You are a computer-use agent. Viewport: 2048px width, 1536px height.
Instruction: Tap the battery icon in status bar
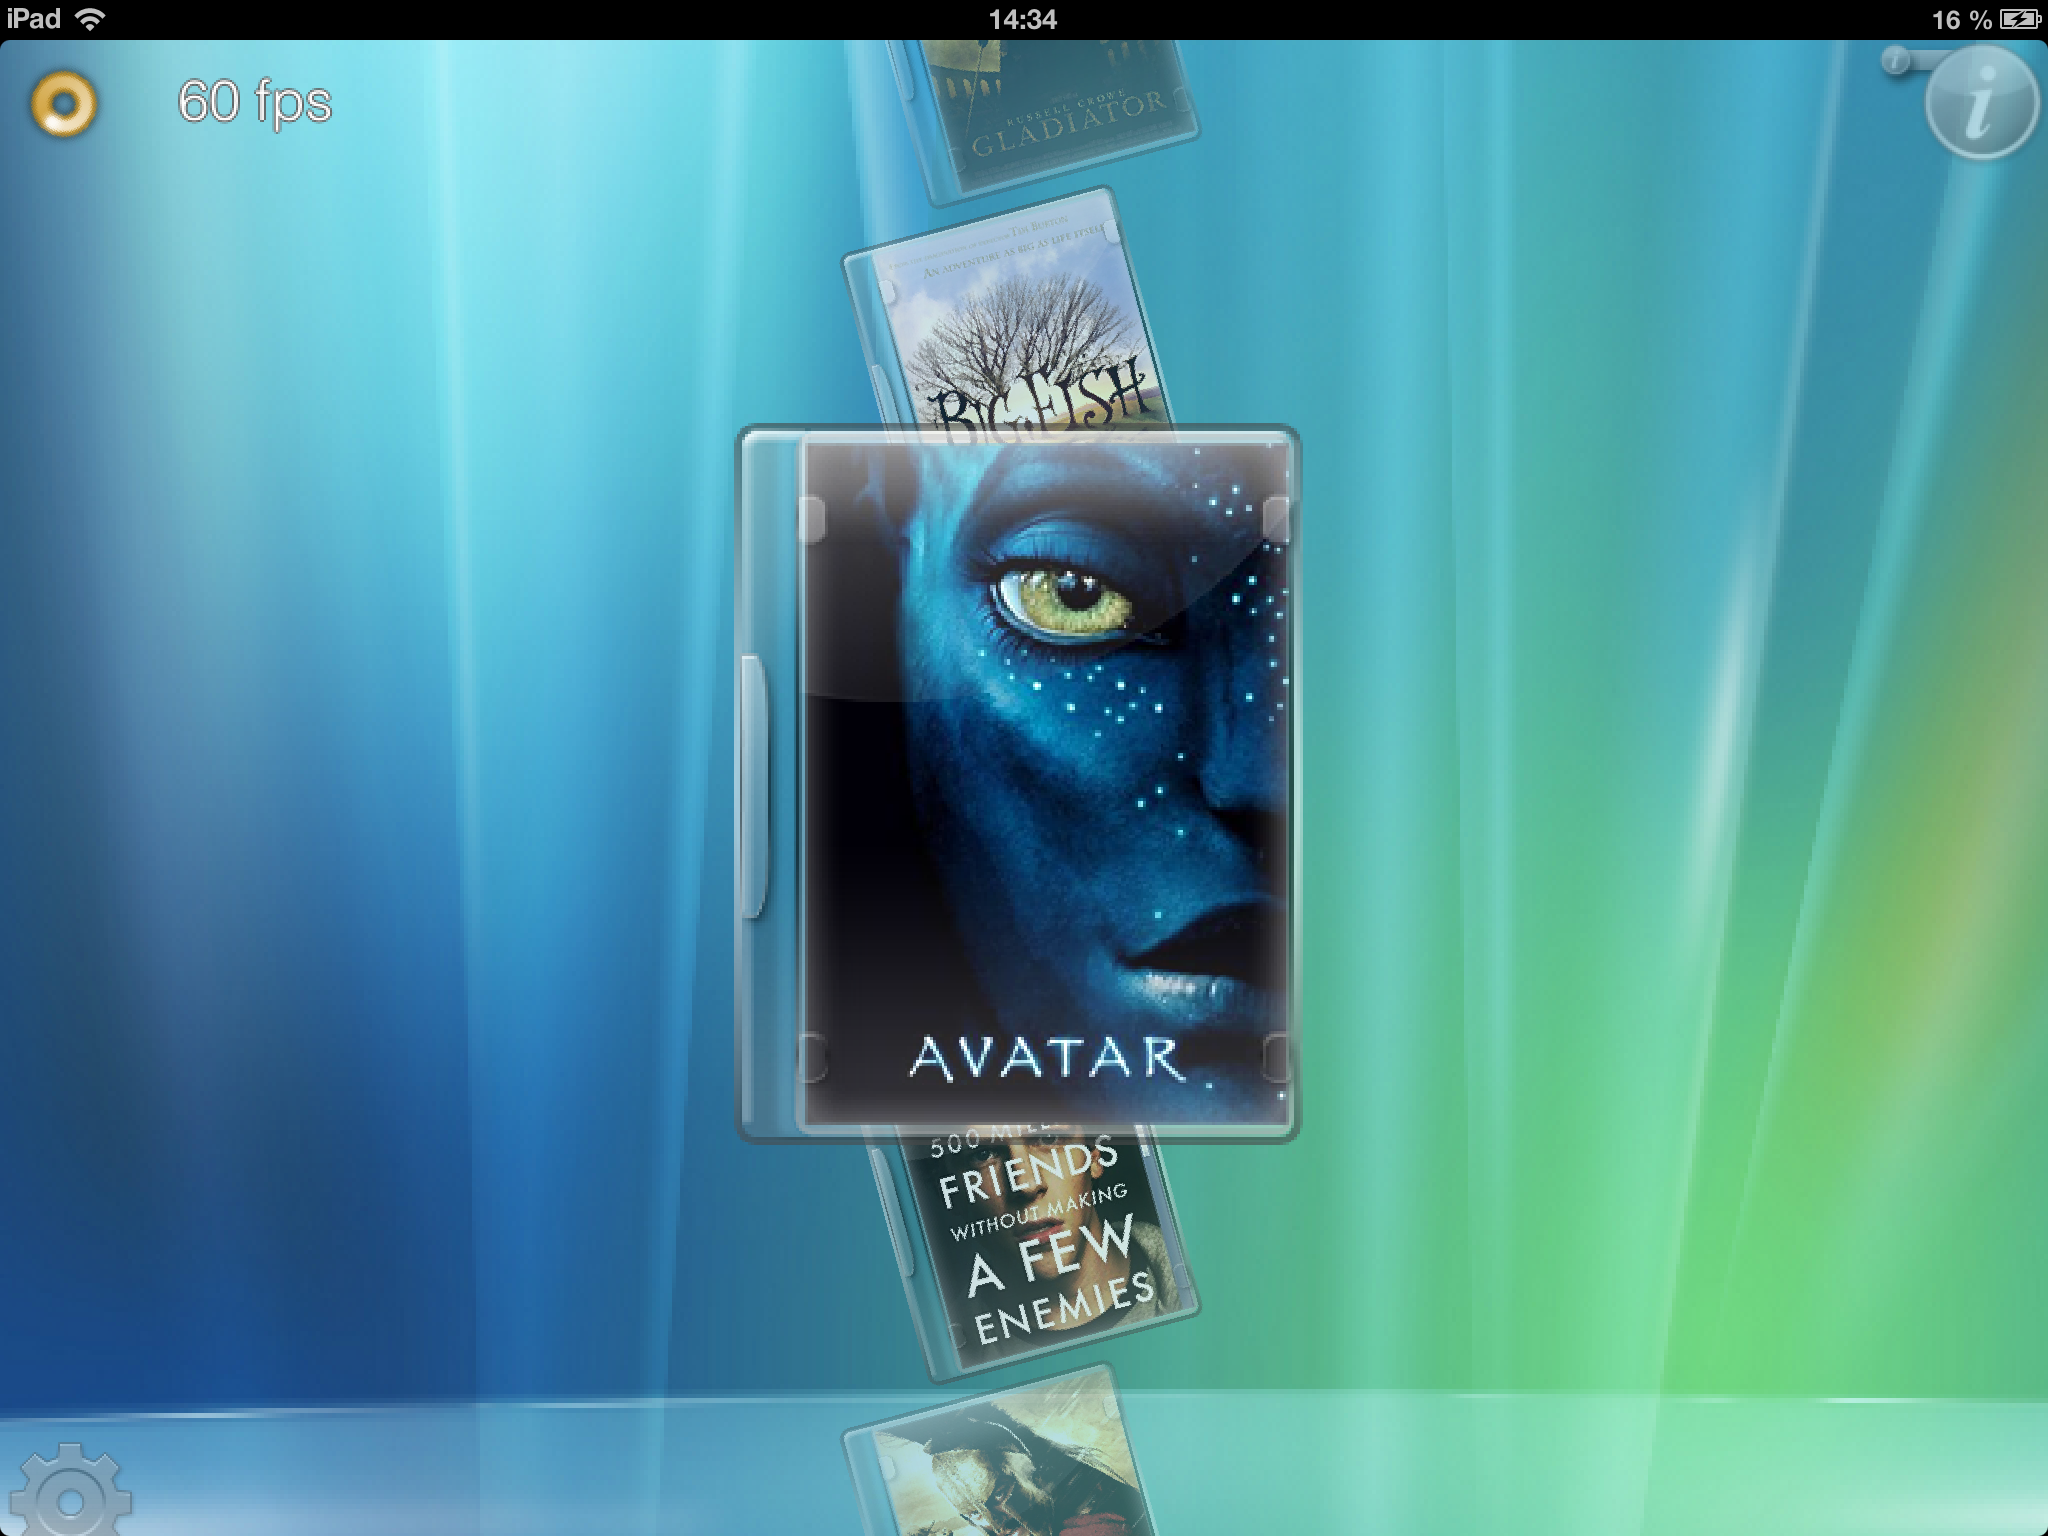2020,19
